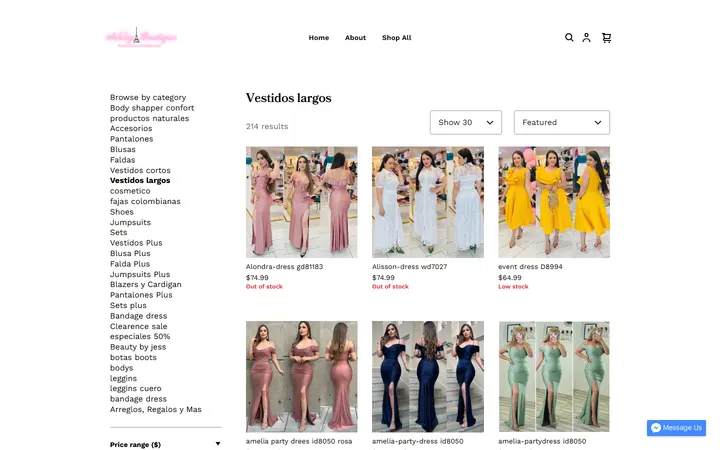This screenshot has height=450, width=720.
Task: Open Alondra-dress gd81183 product image
Action: pyautogui.click(x=302, y=202)
